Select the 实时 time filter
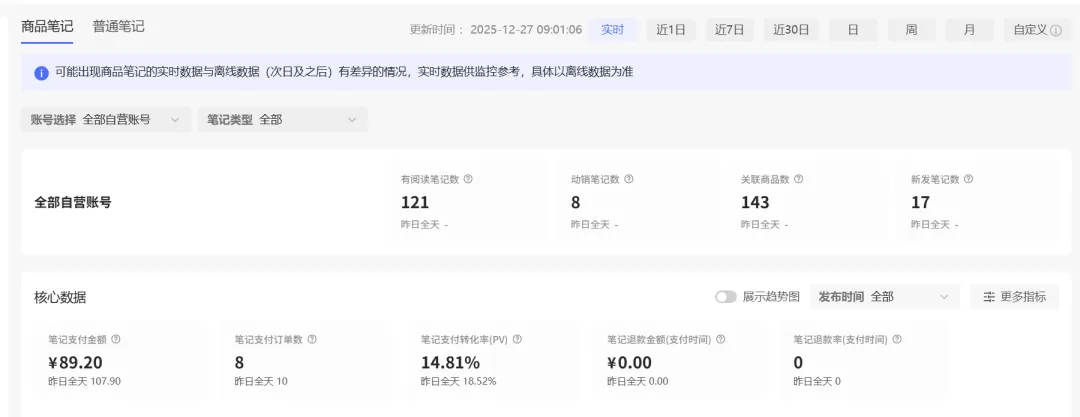Image resolution: width=1080 pixels, height=417 pixels. pos(612,30)
